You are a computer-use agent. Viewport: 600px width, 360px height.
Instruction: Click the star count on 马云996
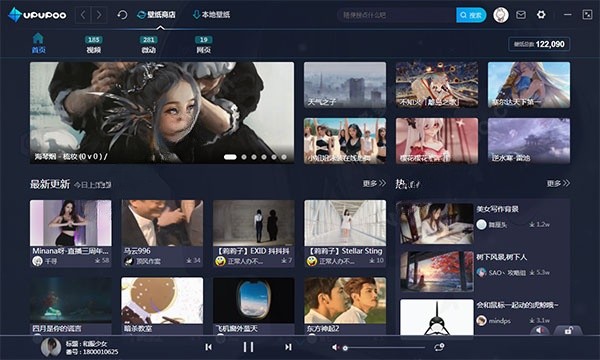pyautogui.click(x=193, y=261)
